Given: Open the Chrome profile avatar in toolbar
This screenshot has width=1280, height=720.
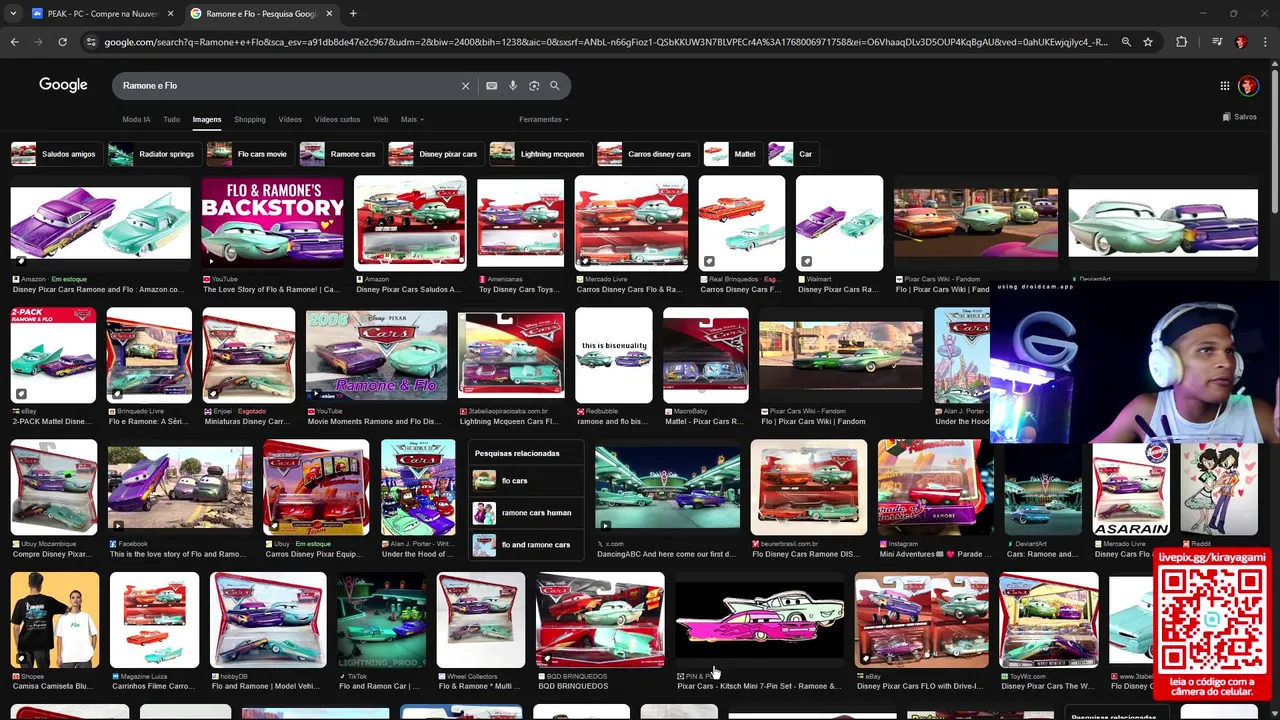Looking at the screenshot, I should click(1241, 42).
